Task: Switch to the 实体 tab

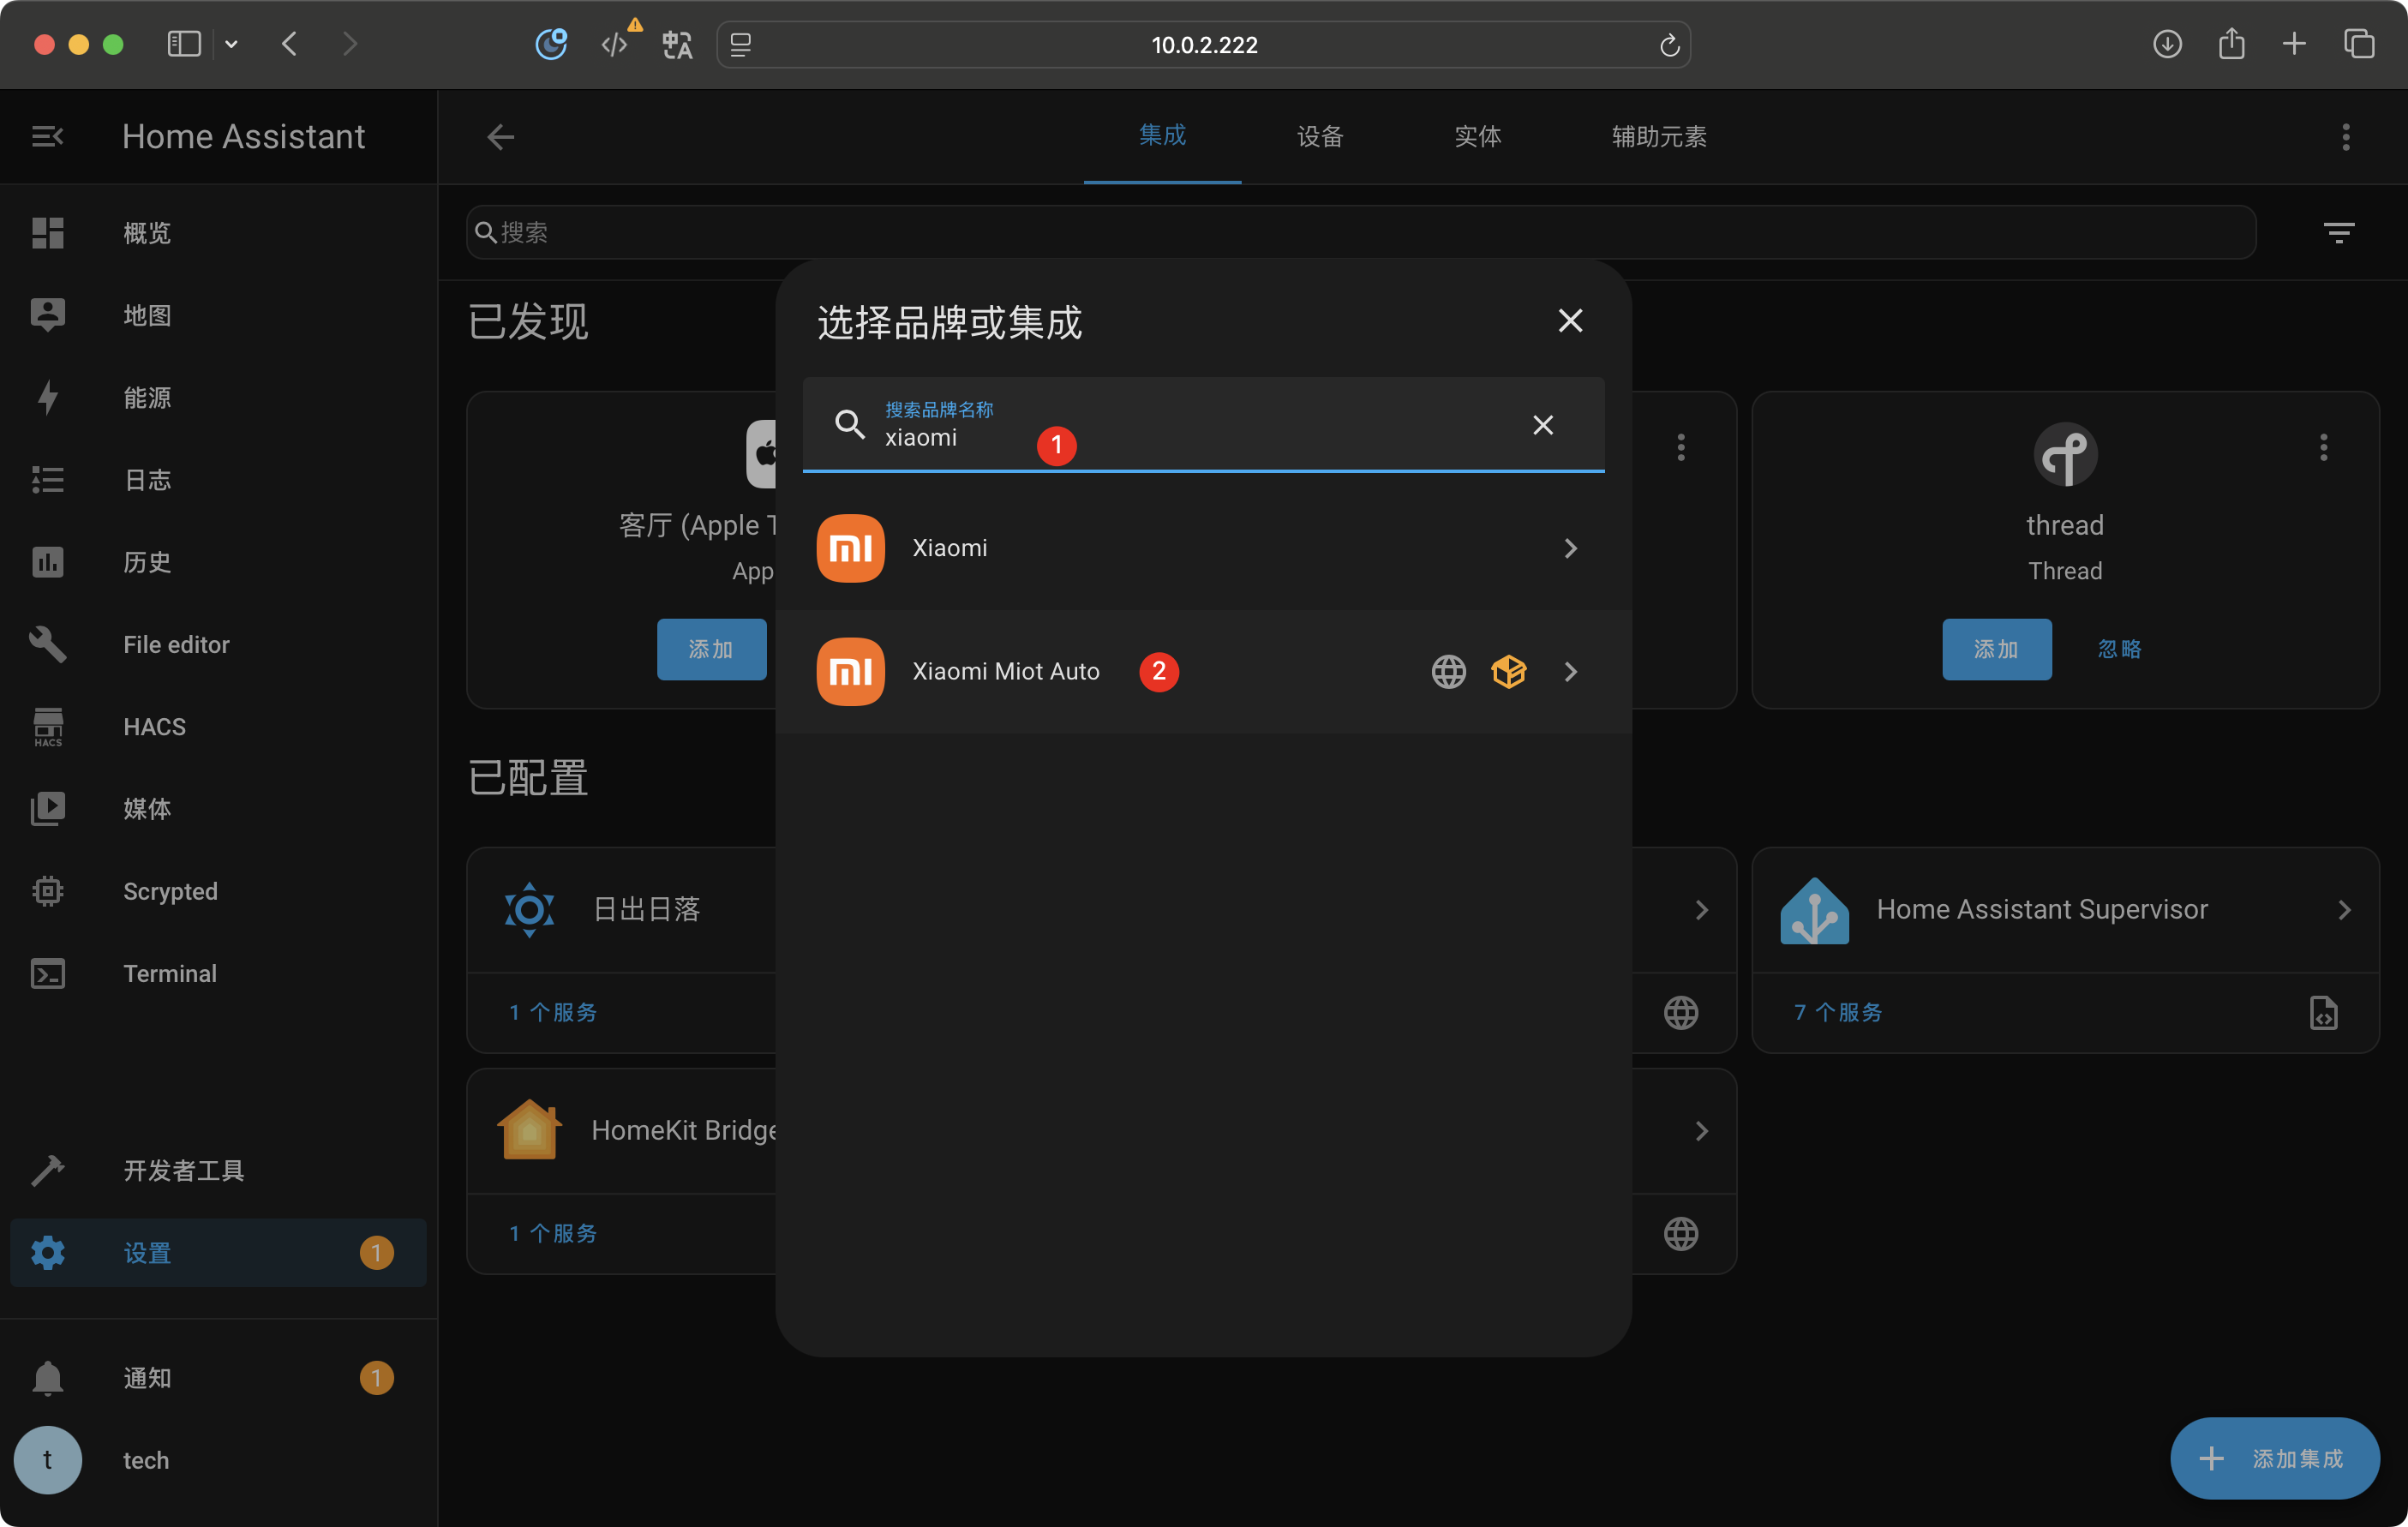Action: tap(1477, 136)
